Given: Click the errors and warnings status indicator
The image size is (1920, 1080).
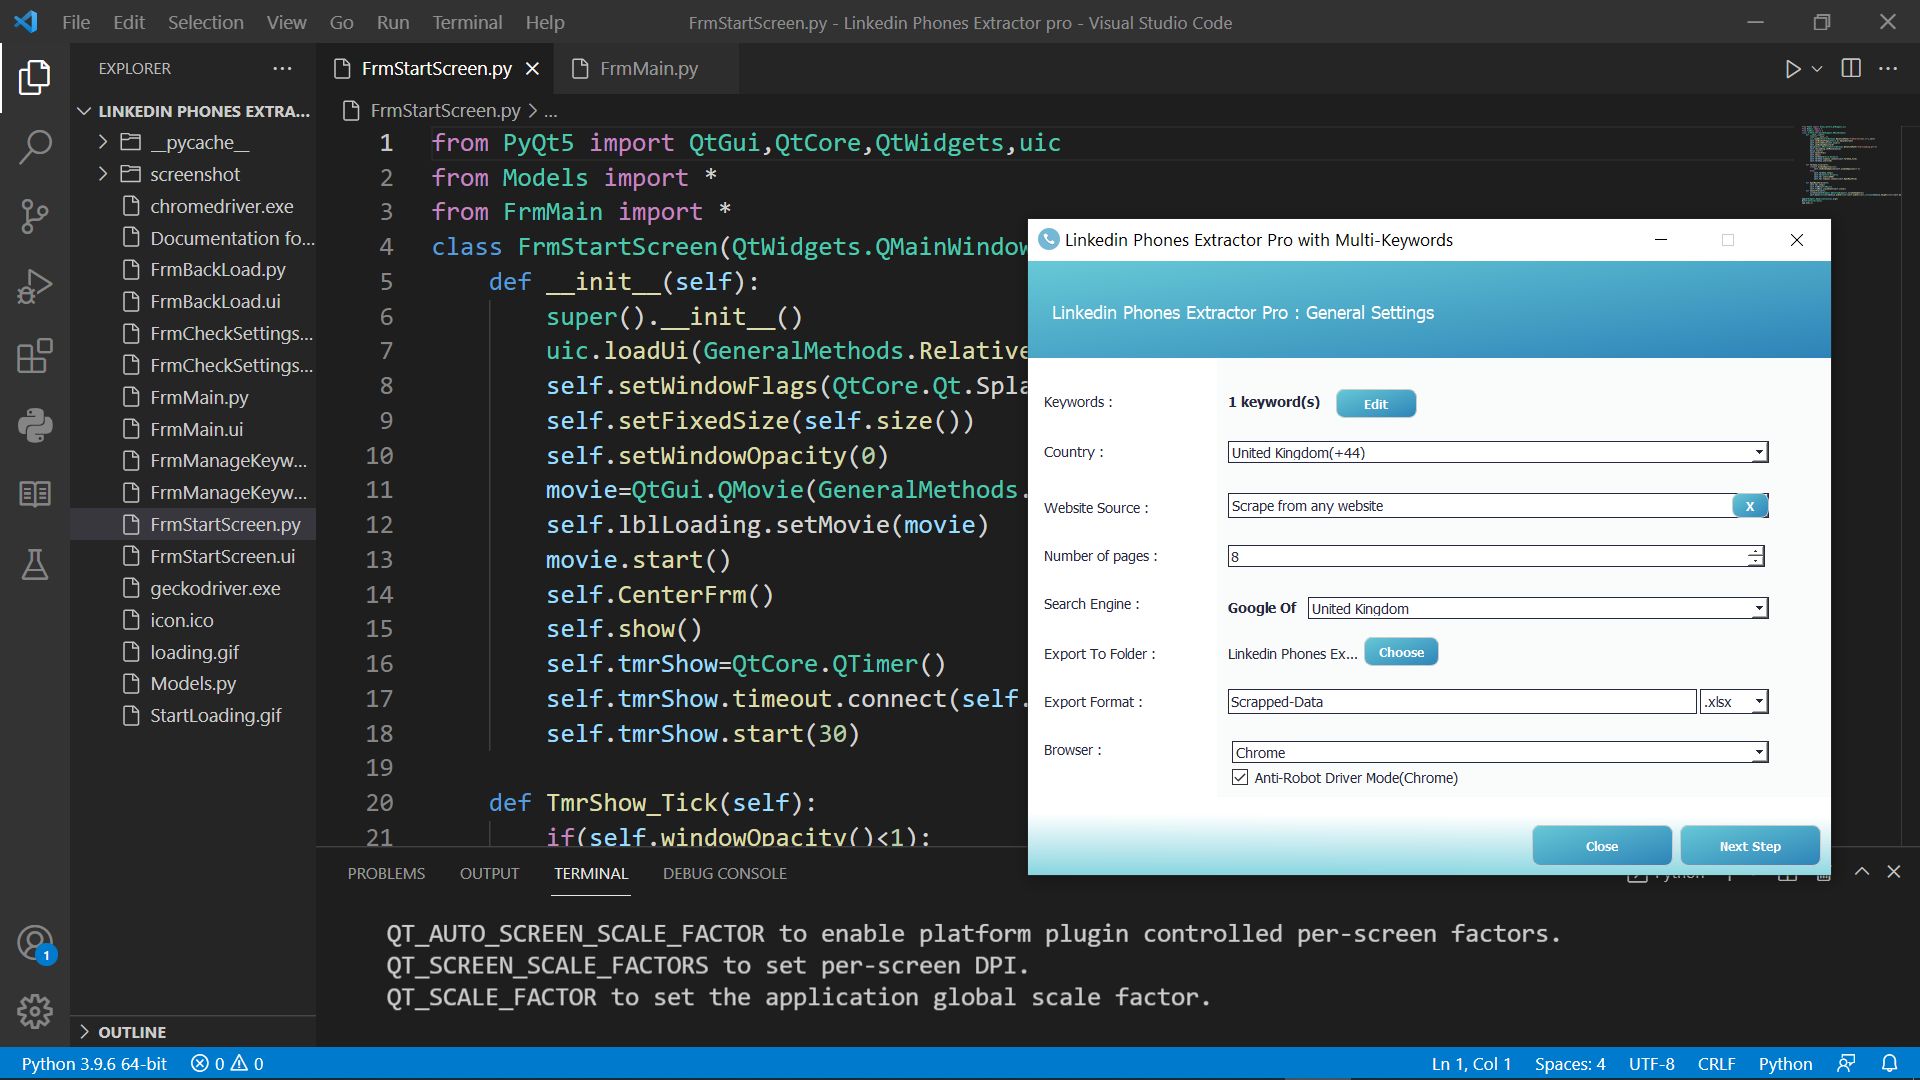Looking at the screenshot, I should (227, 1064).
